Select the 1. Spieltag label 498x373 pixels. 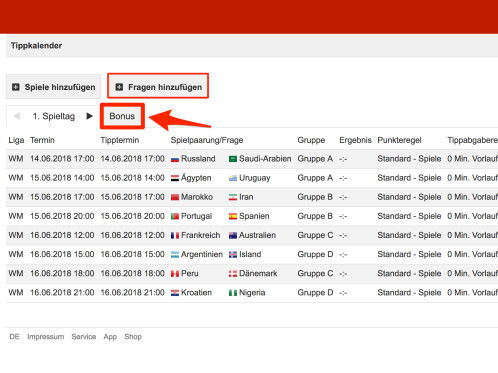[x=54, y=116]
